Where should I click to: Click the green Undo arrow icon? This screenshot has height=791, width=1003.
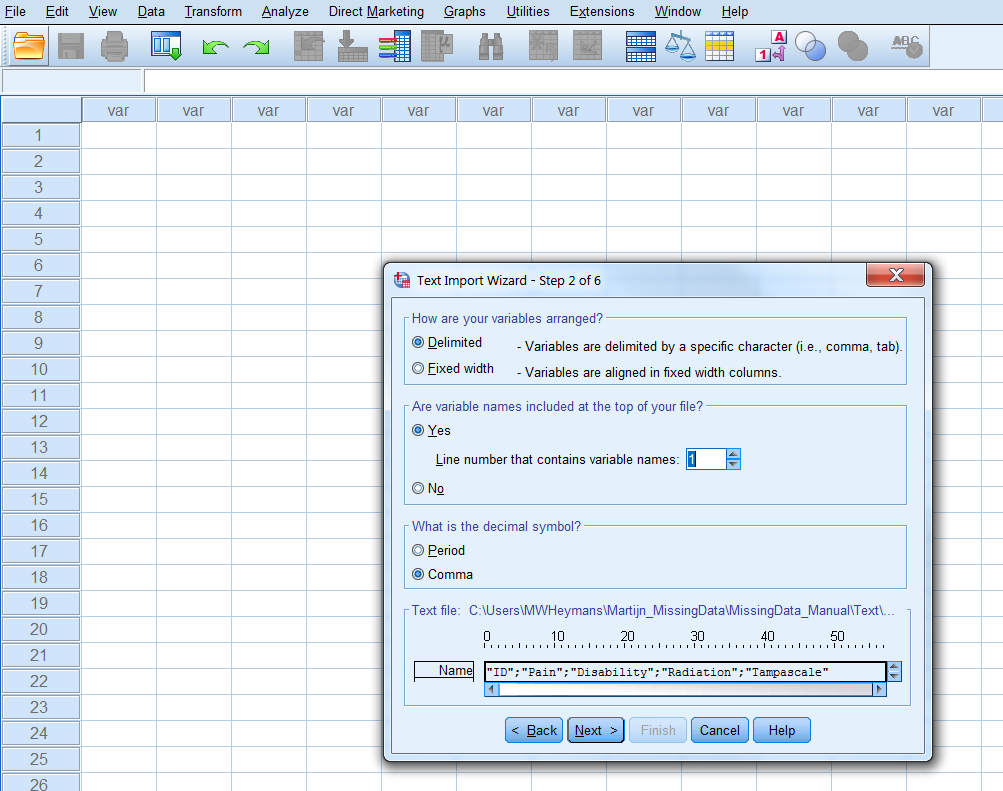click(214, 47)
